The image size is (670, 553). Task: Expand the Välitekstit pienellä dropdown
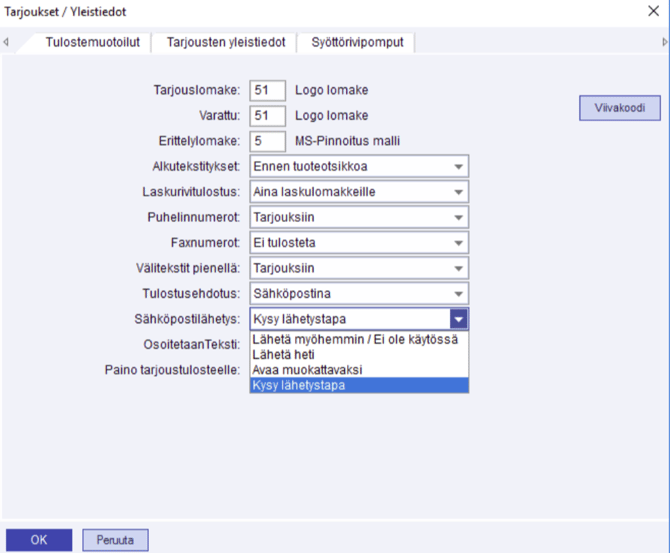(x=458, y=268)
